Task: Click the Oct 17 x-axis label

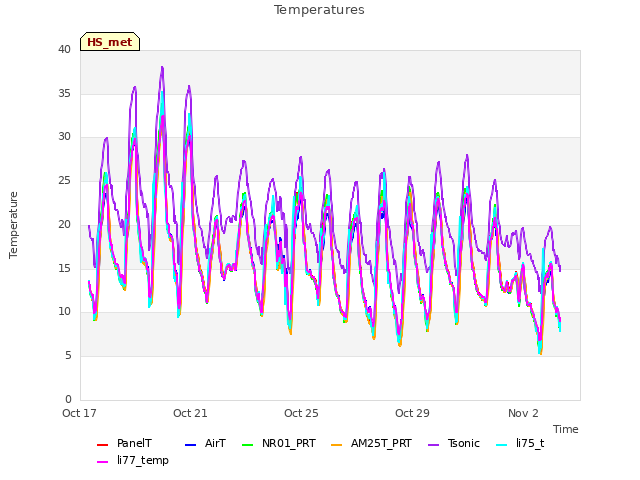Action: pyautogui.click(x=79, y=413)
